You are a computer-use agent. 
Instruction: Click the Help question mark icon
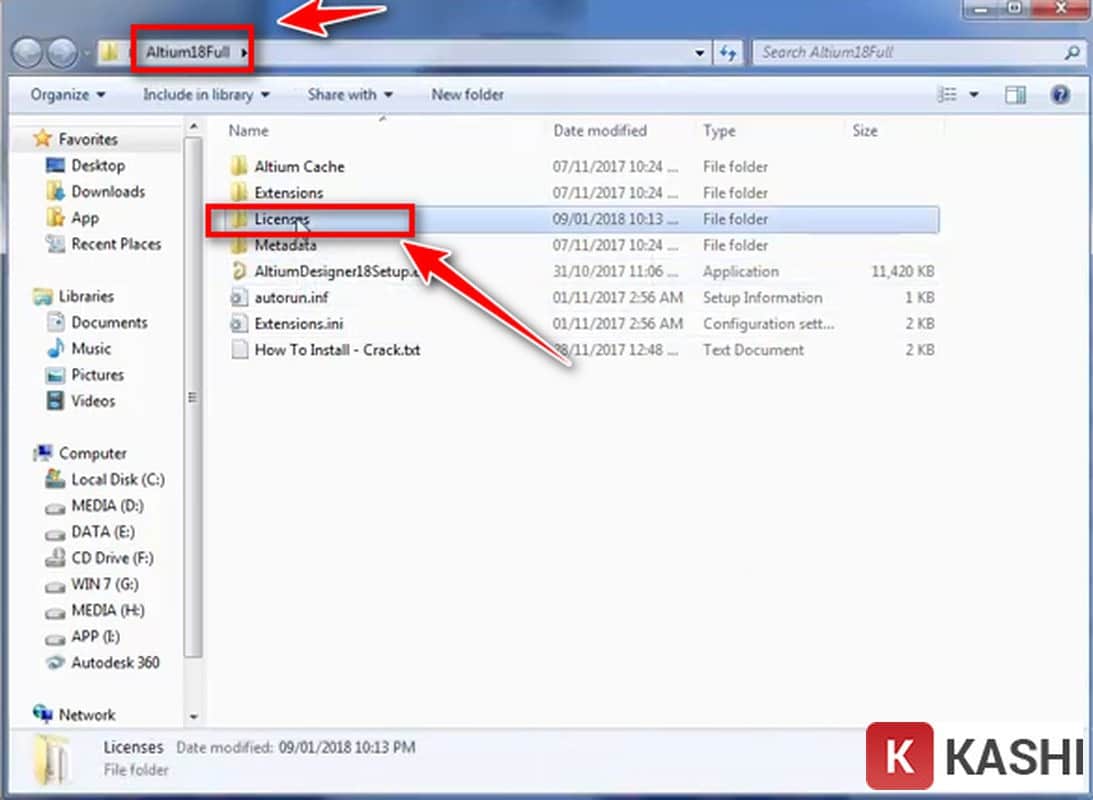tap(1059, 94)
